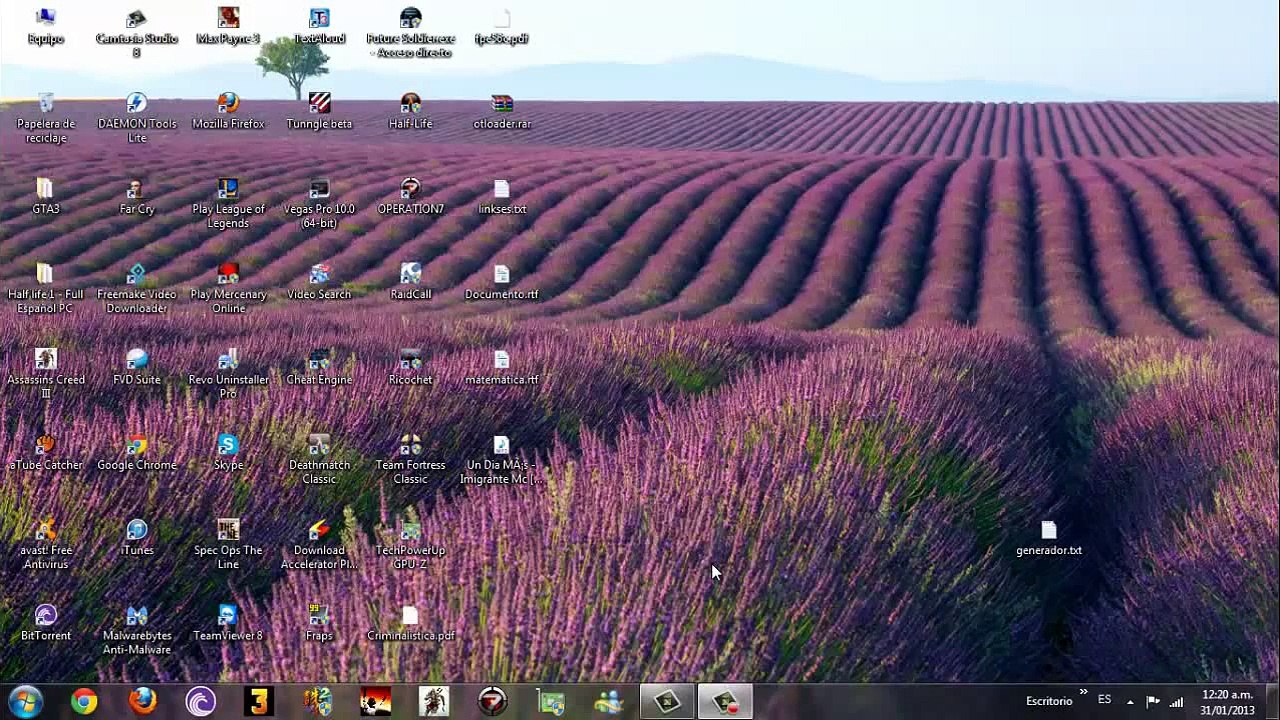Screen dimensions: 1280x720
Task: Expand the Escritorio toolbar chevron
Action: point(1083,694)
